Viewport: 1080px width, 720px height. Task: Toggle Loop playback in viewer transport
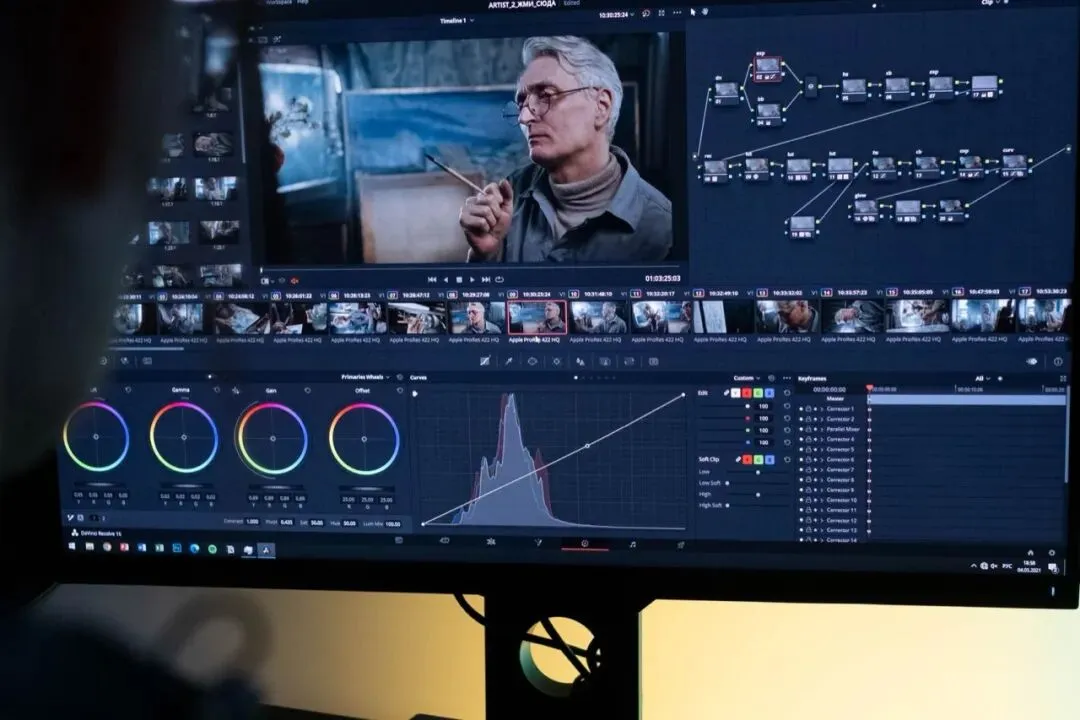pyautogui.click(x=499, y=280)
